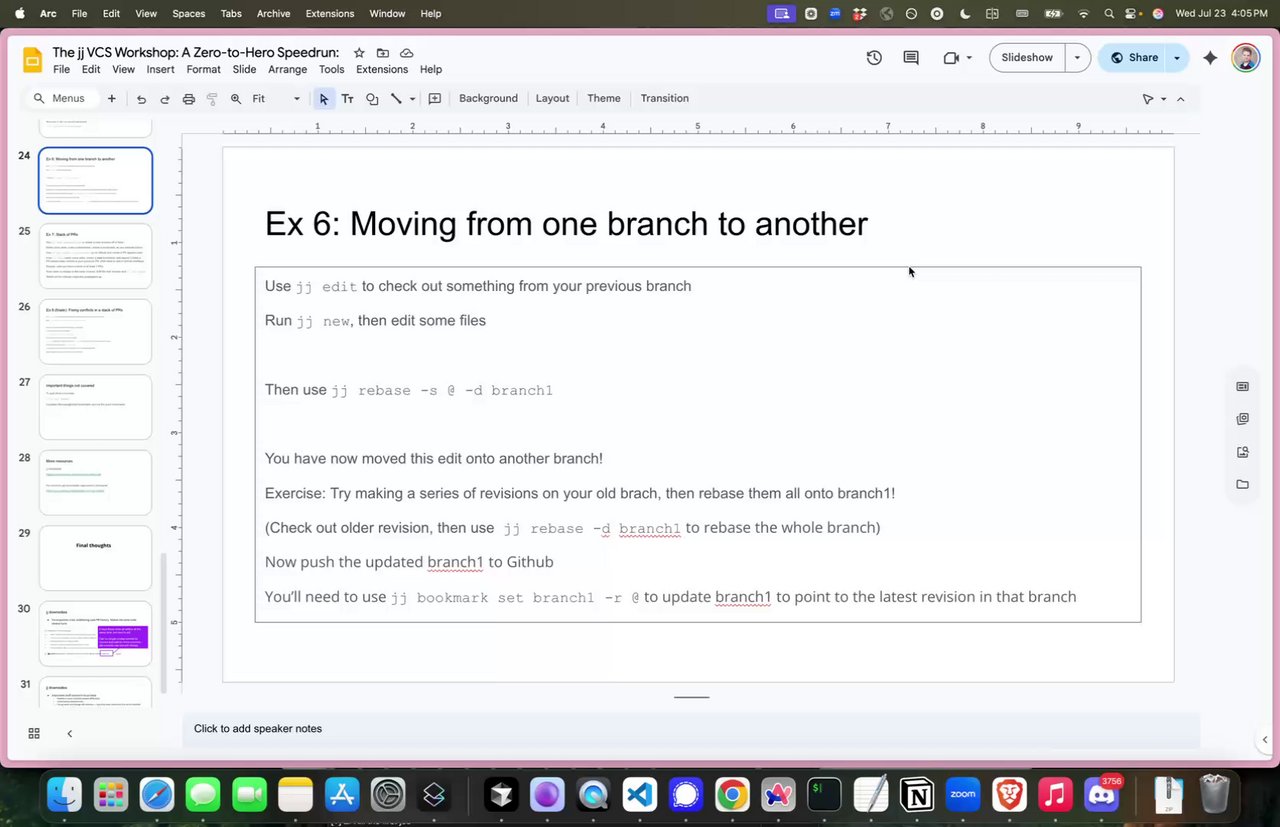
Task: Open the File menu
Action: (x=61, y=70)
